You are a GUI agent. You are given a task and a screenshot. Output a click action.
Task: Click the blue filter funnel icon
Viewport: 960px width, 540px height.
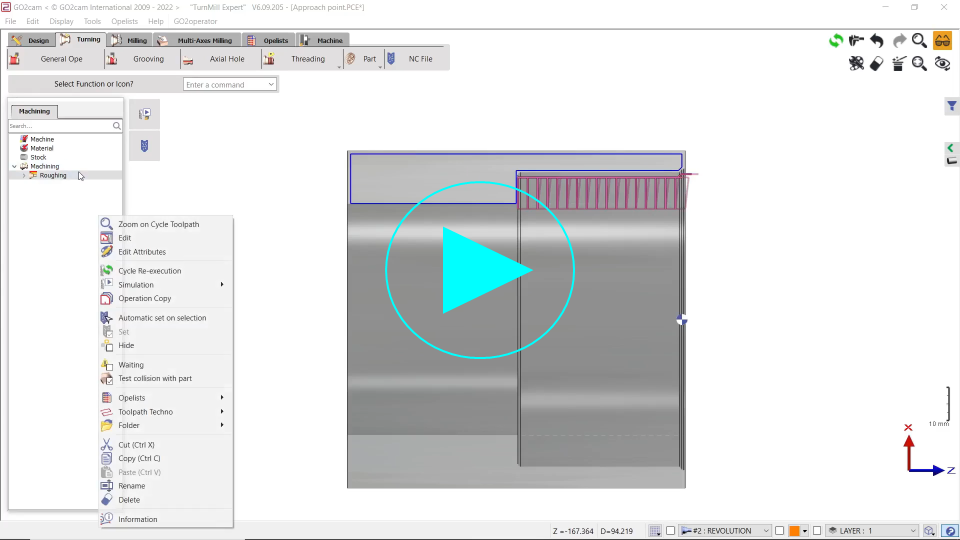pos(952,106)
